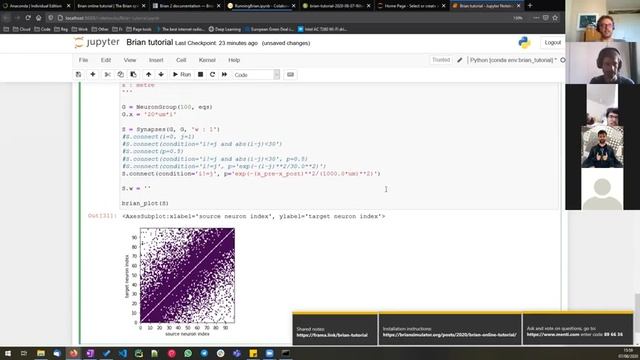This screenshot has width=640, height=360.
Task: Open the frama.link shared notes link
Action: [332, 335]
